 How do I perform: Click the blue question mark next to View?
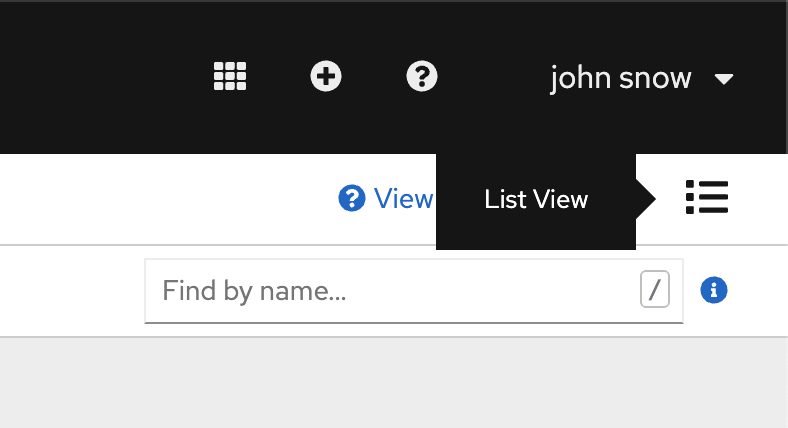352,198
